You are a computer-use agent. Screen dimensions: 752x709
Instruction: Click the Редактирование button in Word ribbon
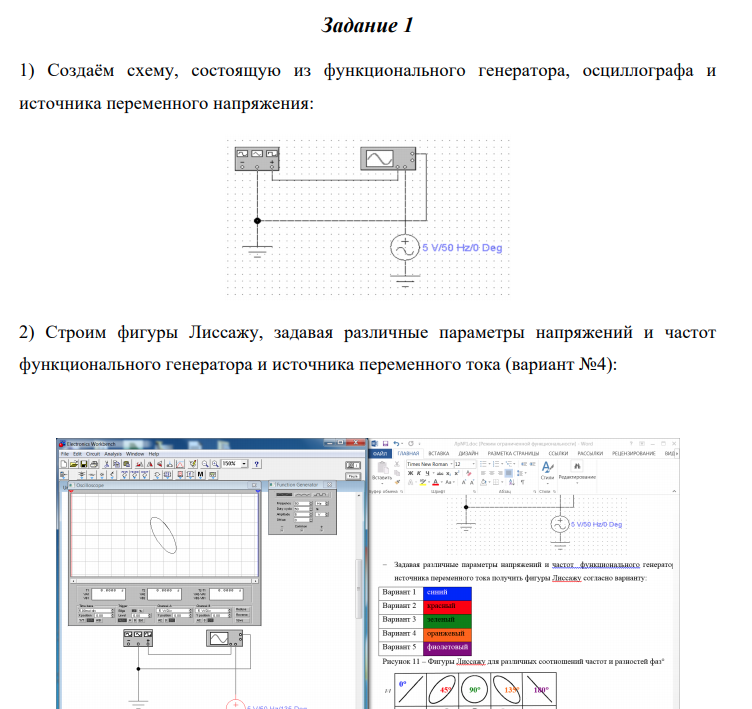[578, 471]
